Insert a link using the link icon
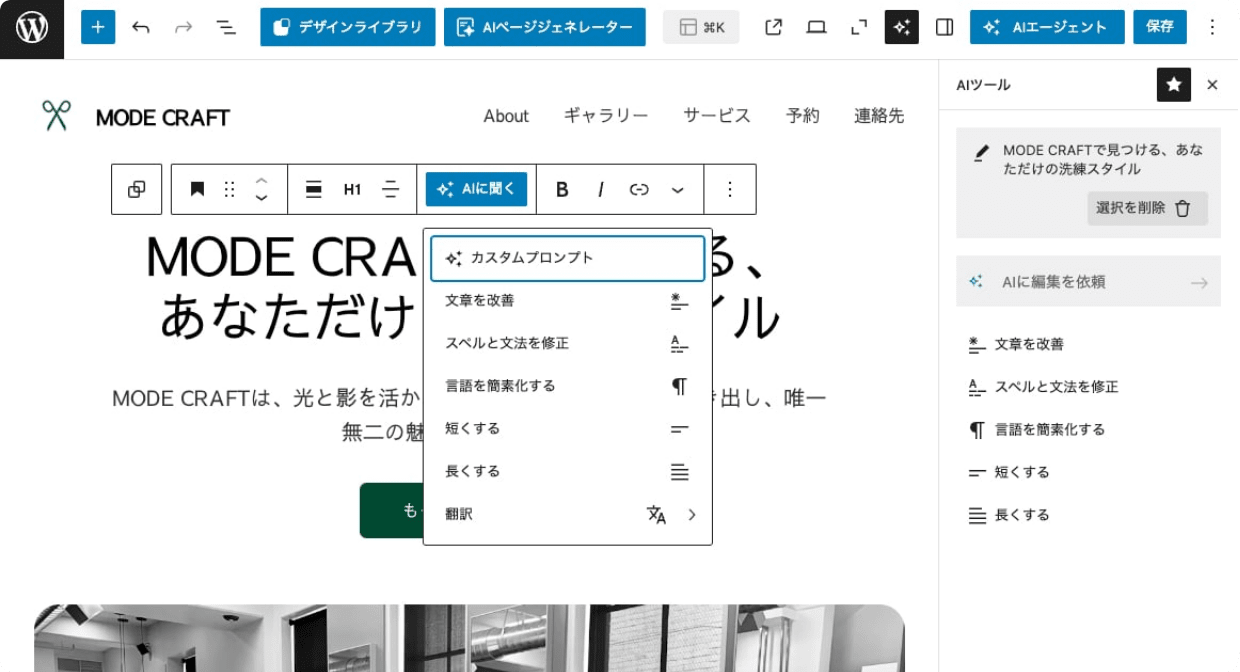 click(639, 189)
